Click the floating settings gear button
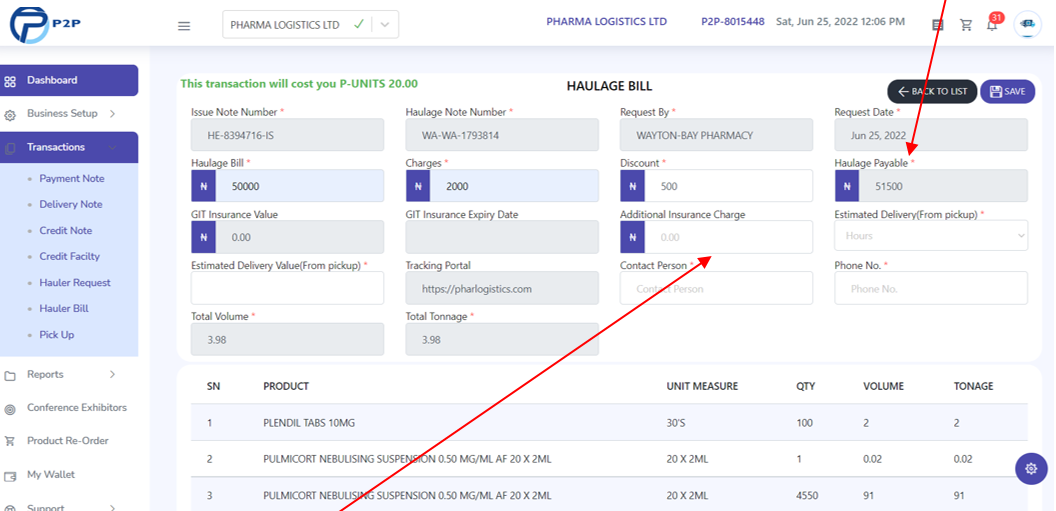 pyautogui.click(x=1031, y=469)
